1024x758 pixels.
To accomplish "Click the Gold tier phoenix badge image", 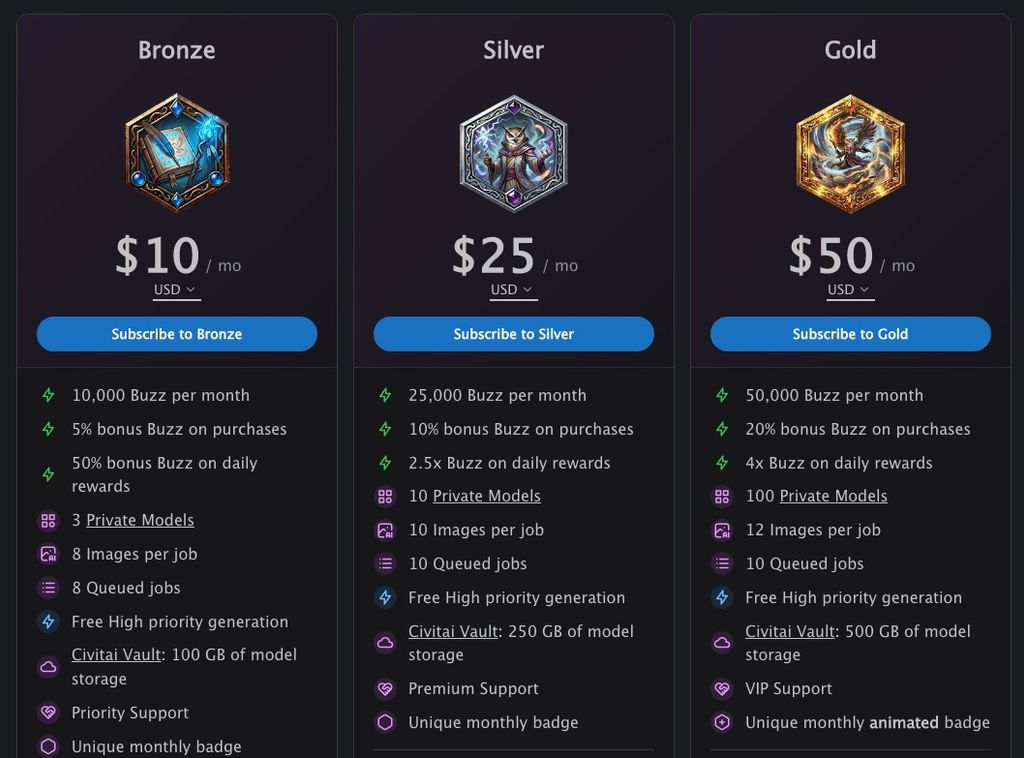I will click(850, 152).
